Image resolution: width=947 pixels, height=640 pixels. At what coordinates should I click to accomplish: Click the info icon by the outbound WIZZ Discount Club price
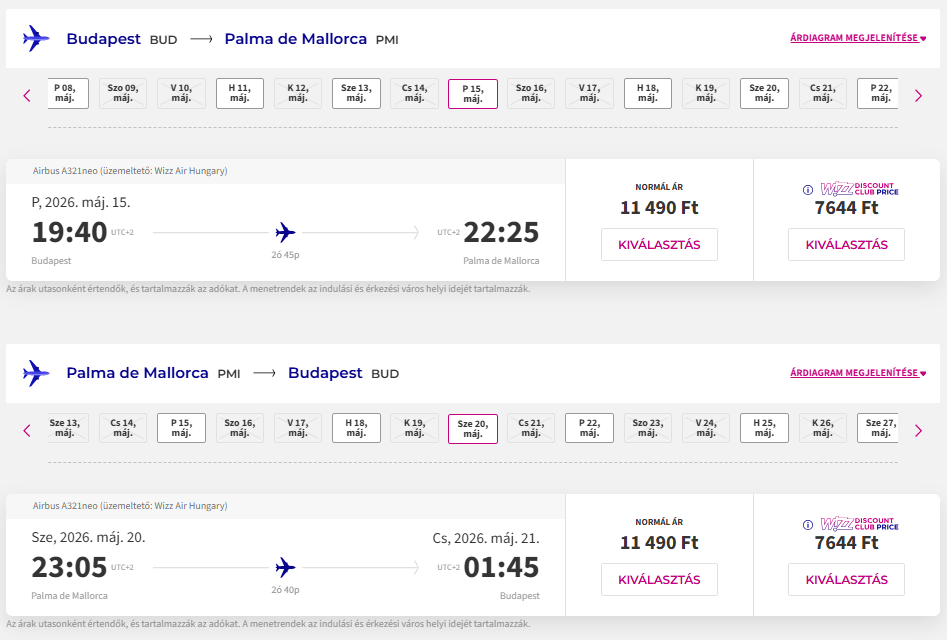coord(808,189)
